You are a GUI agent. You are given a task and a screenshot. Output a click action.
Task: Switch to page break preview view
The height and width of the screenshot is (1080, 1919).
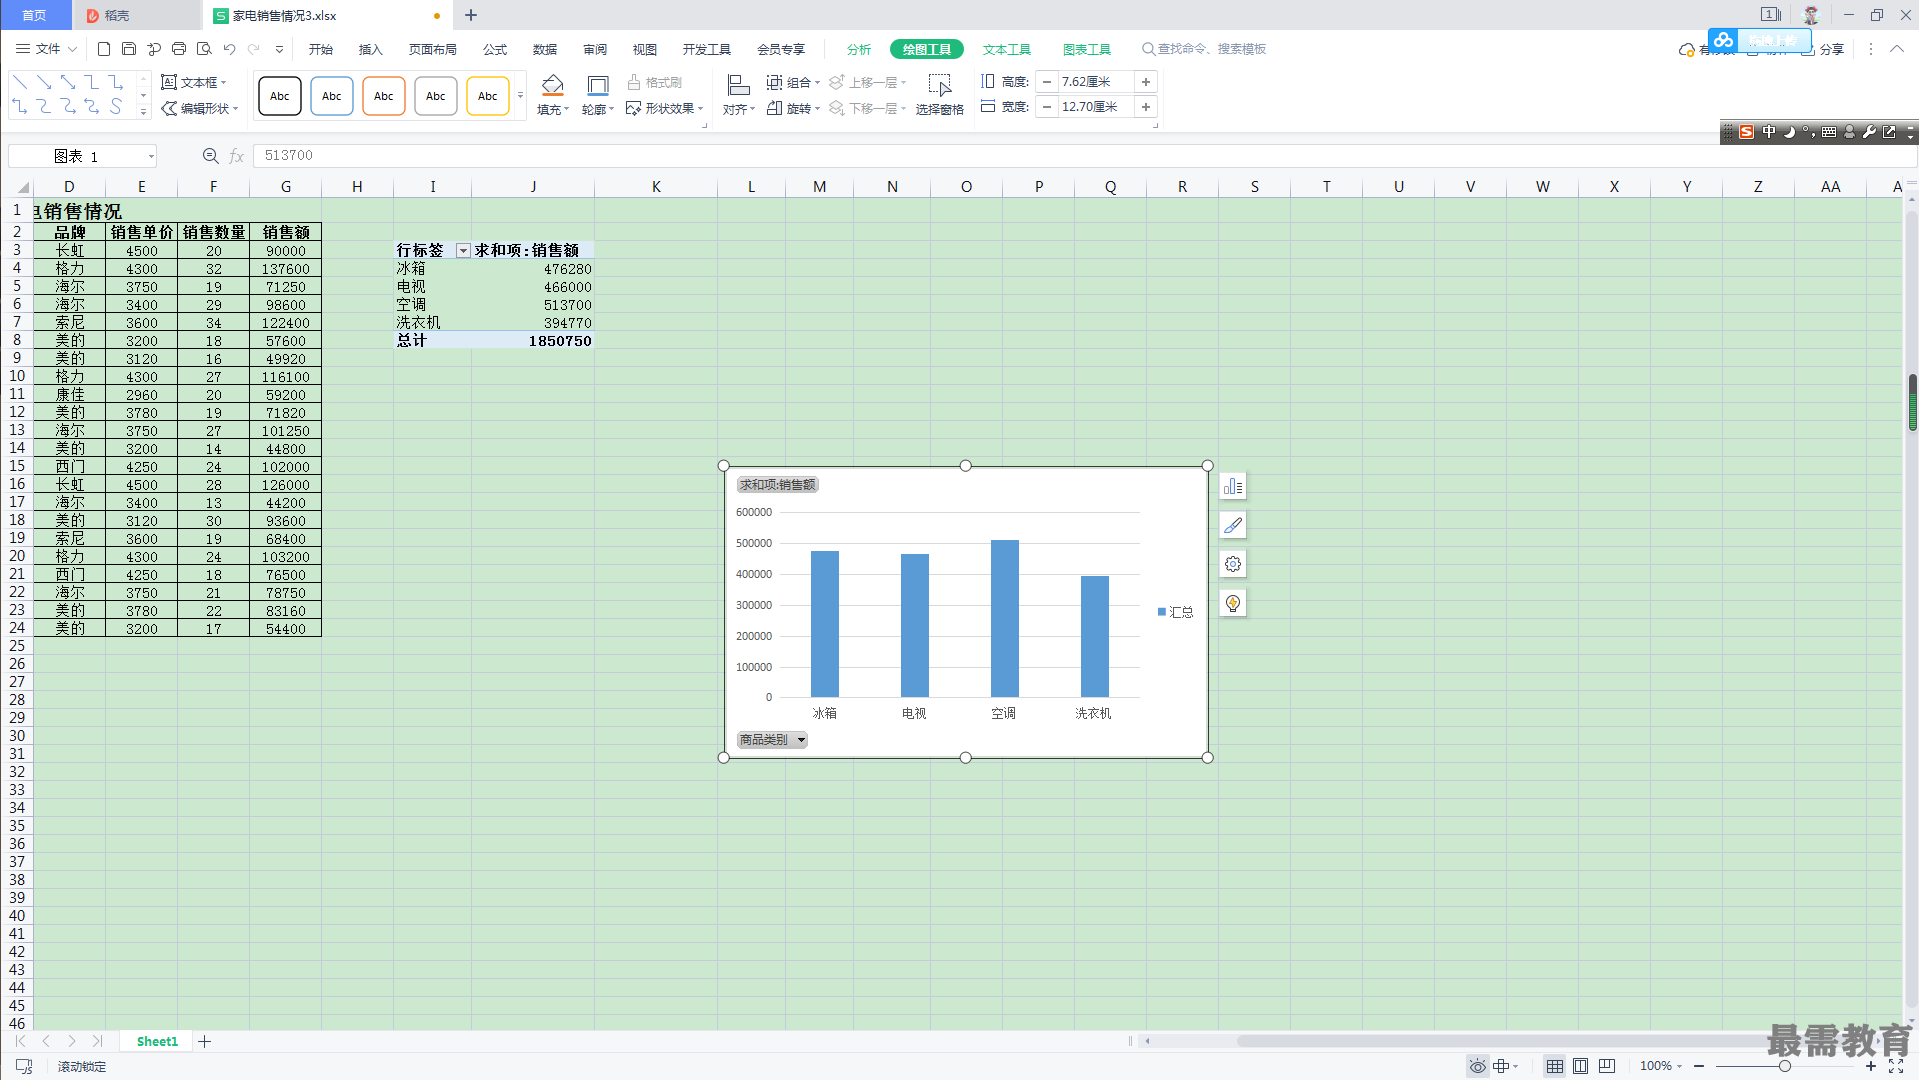1607,1066
